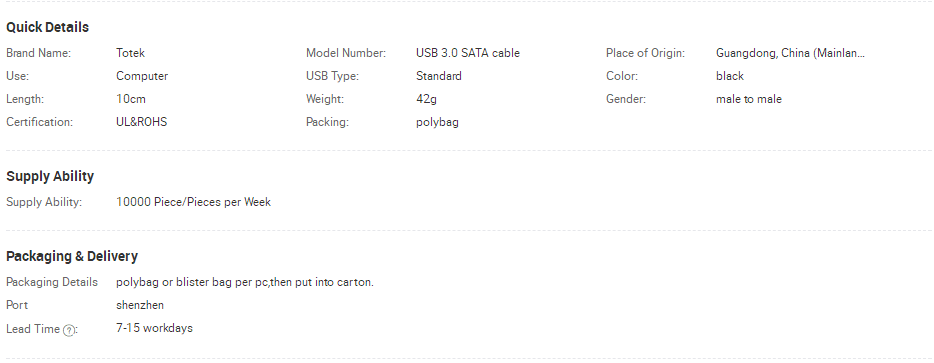
Task: Click the Standard USB Type value
Action: (438, 76)
